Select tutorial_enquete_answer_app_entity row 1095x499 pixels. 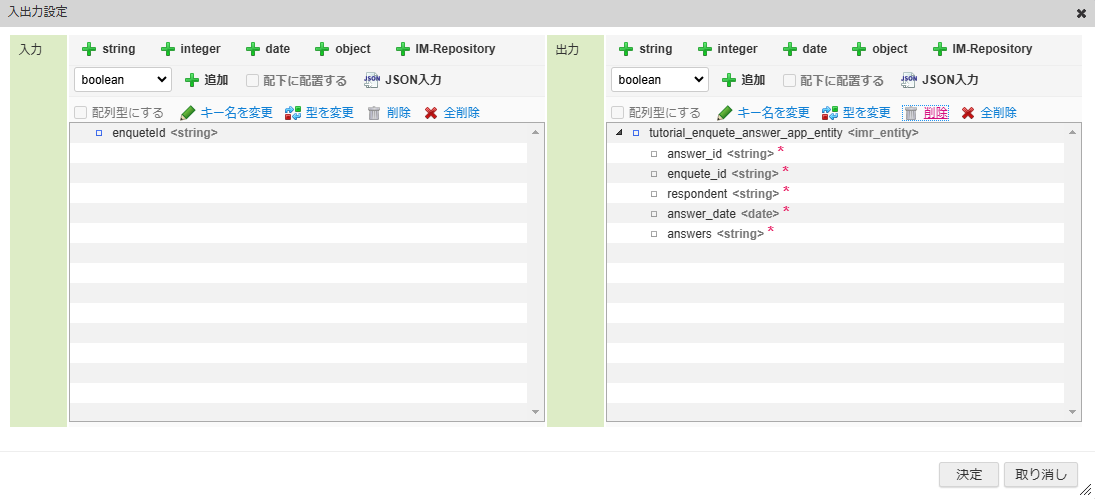tap(836, 133)
